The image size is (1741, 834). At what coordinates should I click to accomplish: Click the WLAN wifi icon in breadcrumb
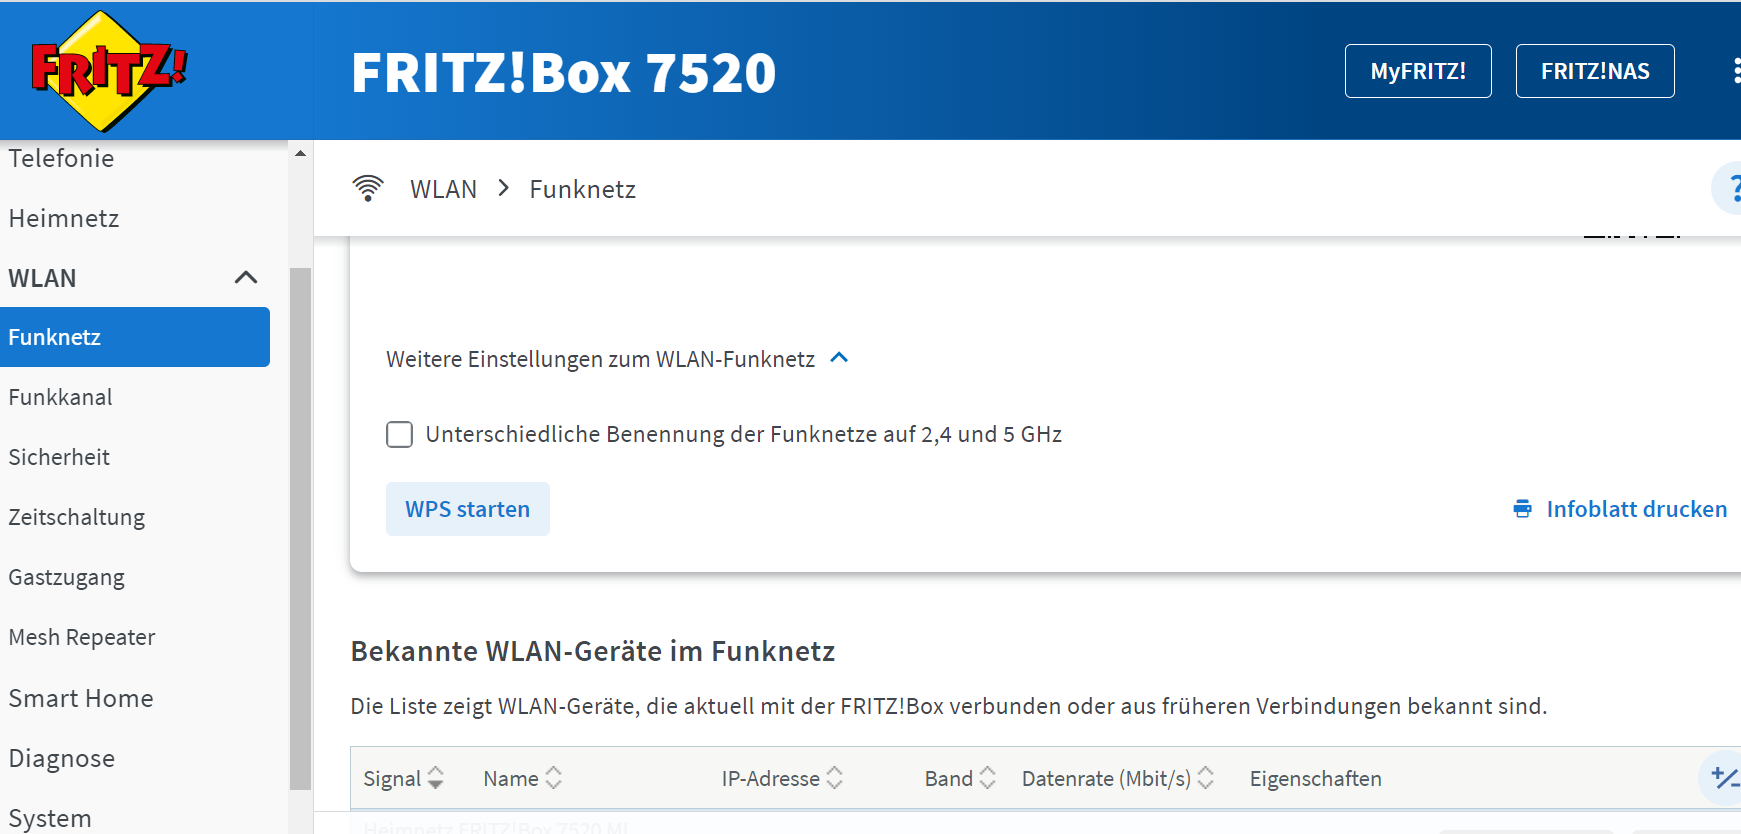point(368,188)
